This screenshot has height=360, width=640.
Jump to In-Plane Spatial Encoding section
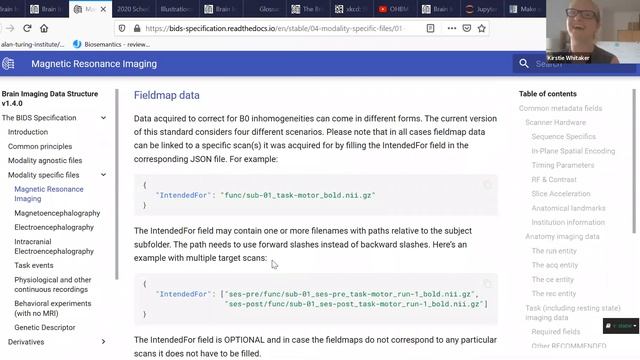(573, 151)
